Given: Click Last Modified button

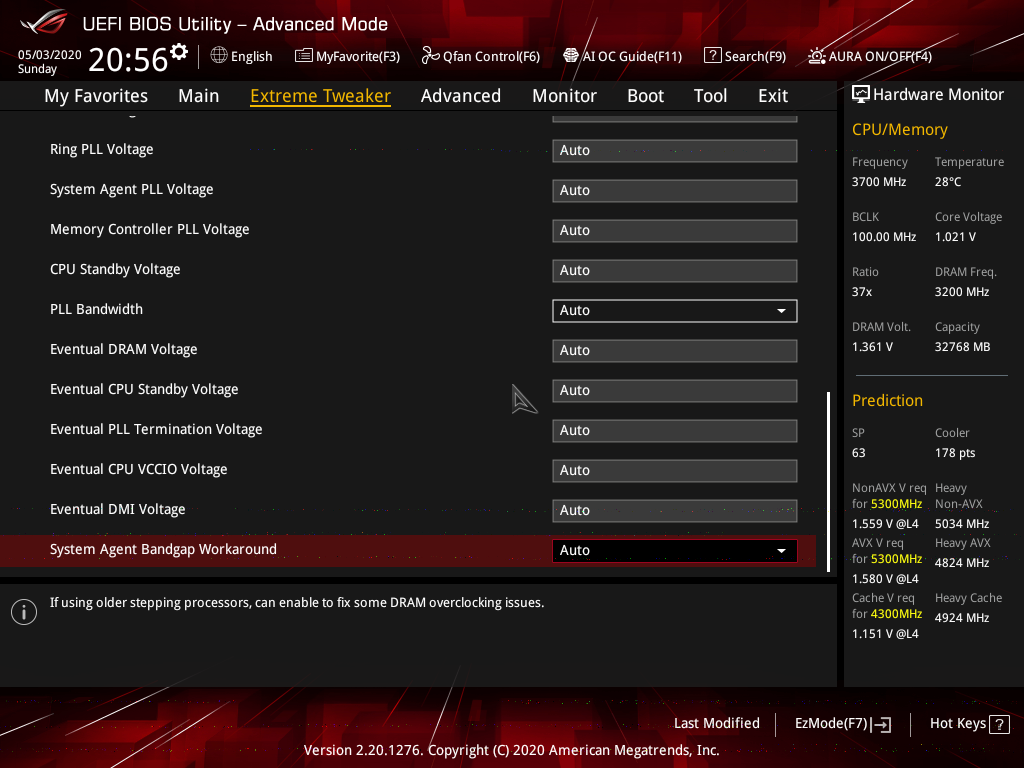Looking at the screenshot, I should click(x=716, y=724).
